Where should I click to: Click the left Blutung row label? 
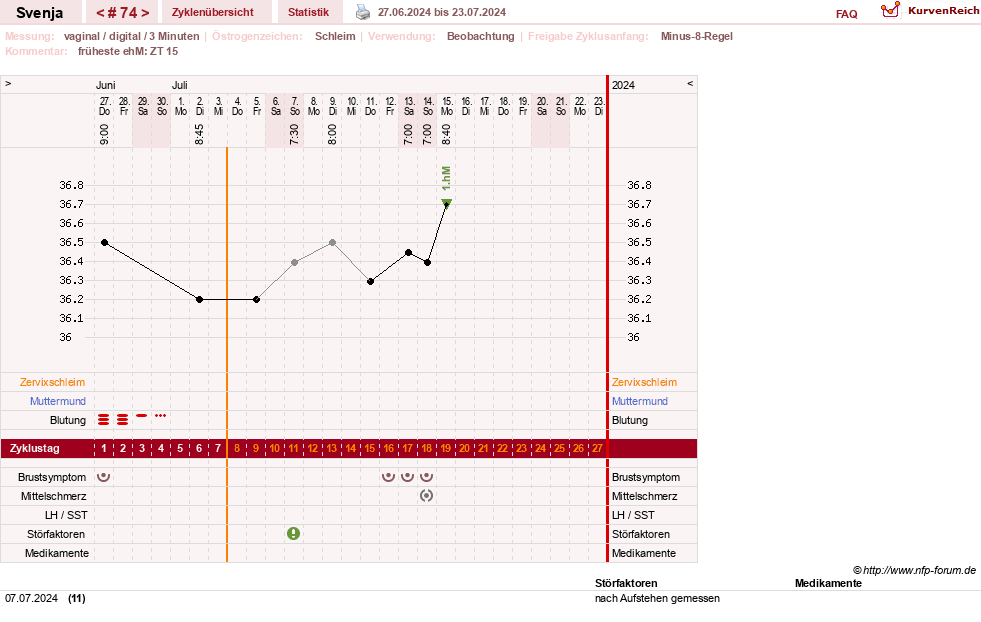pyautogui.click(x=68, y=421)
